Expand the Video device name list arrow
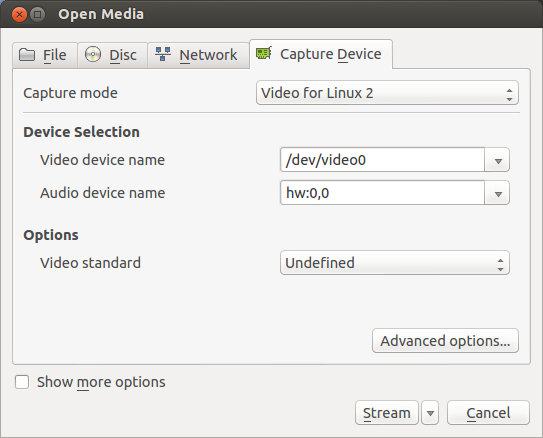The height and width of the screenshot is (438, 543). click(x=498, y=160)
